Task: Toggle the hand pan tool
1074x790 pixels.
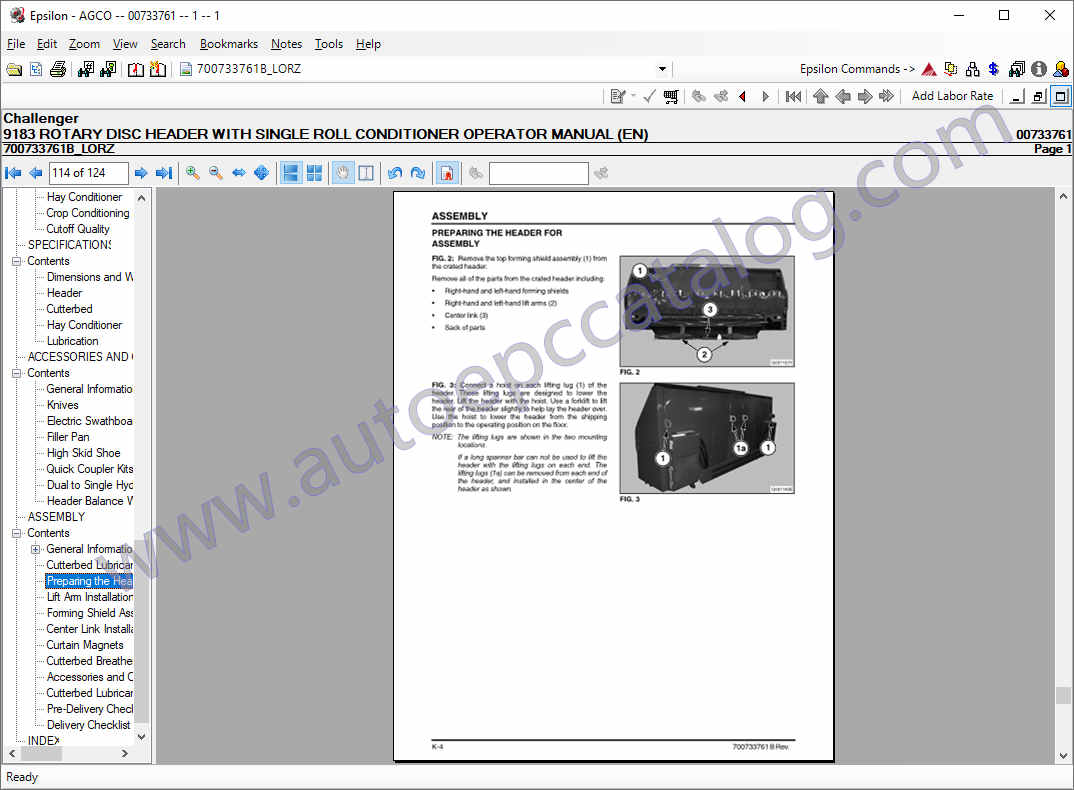Action: point(342,173)
